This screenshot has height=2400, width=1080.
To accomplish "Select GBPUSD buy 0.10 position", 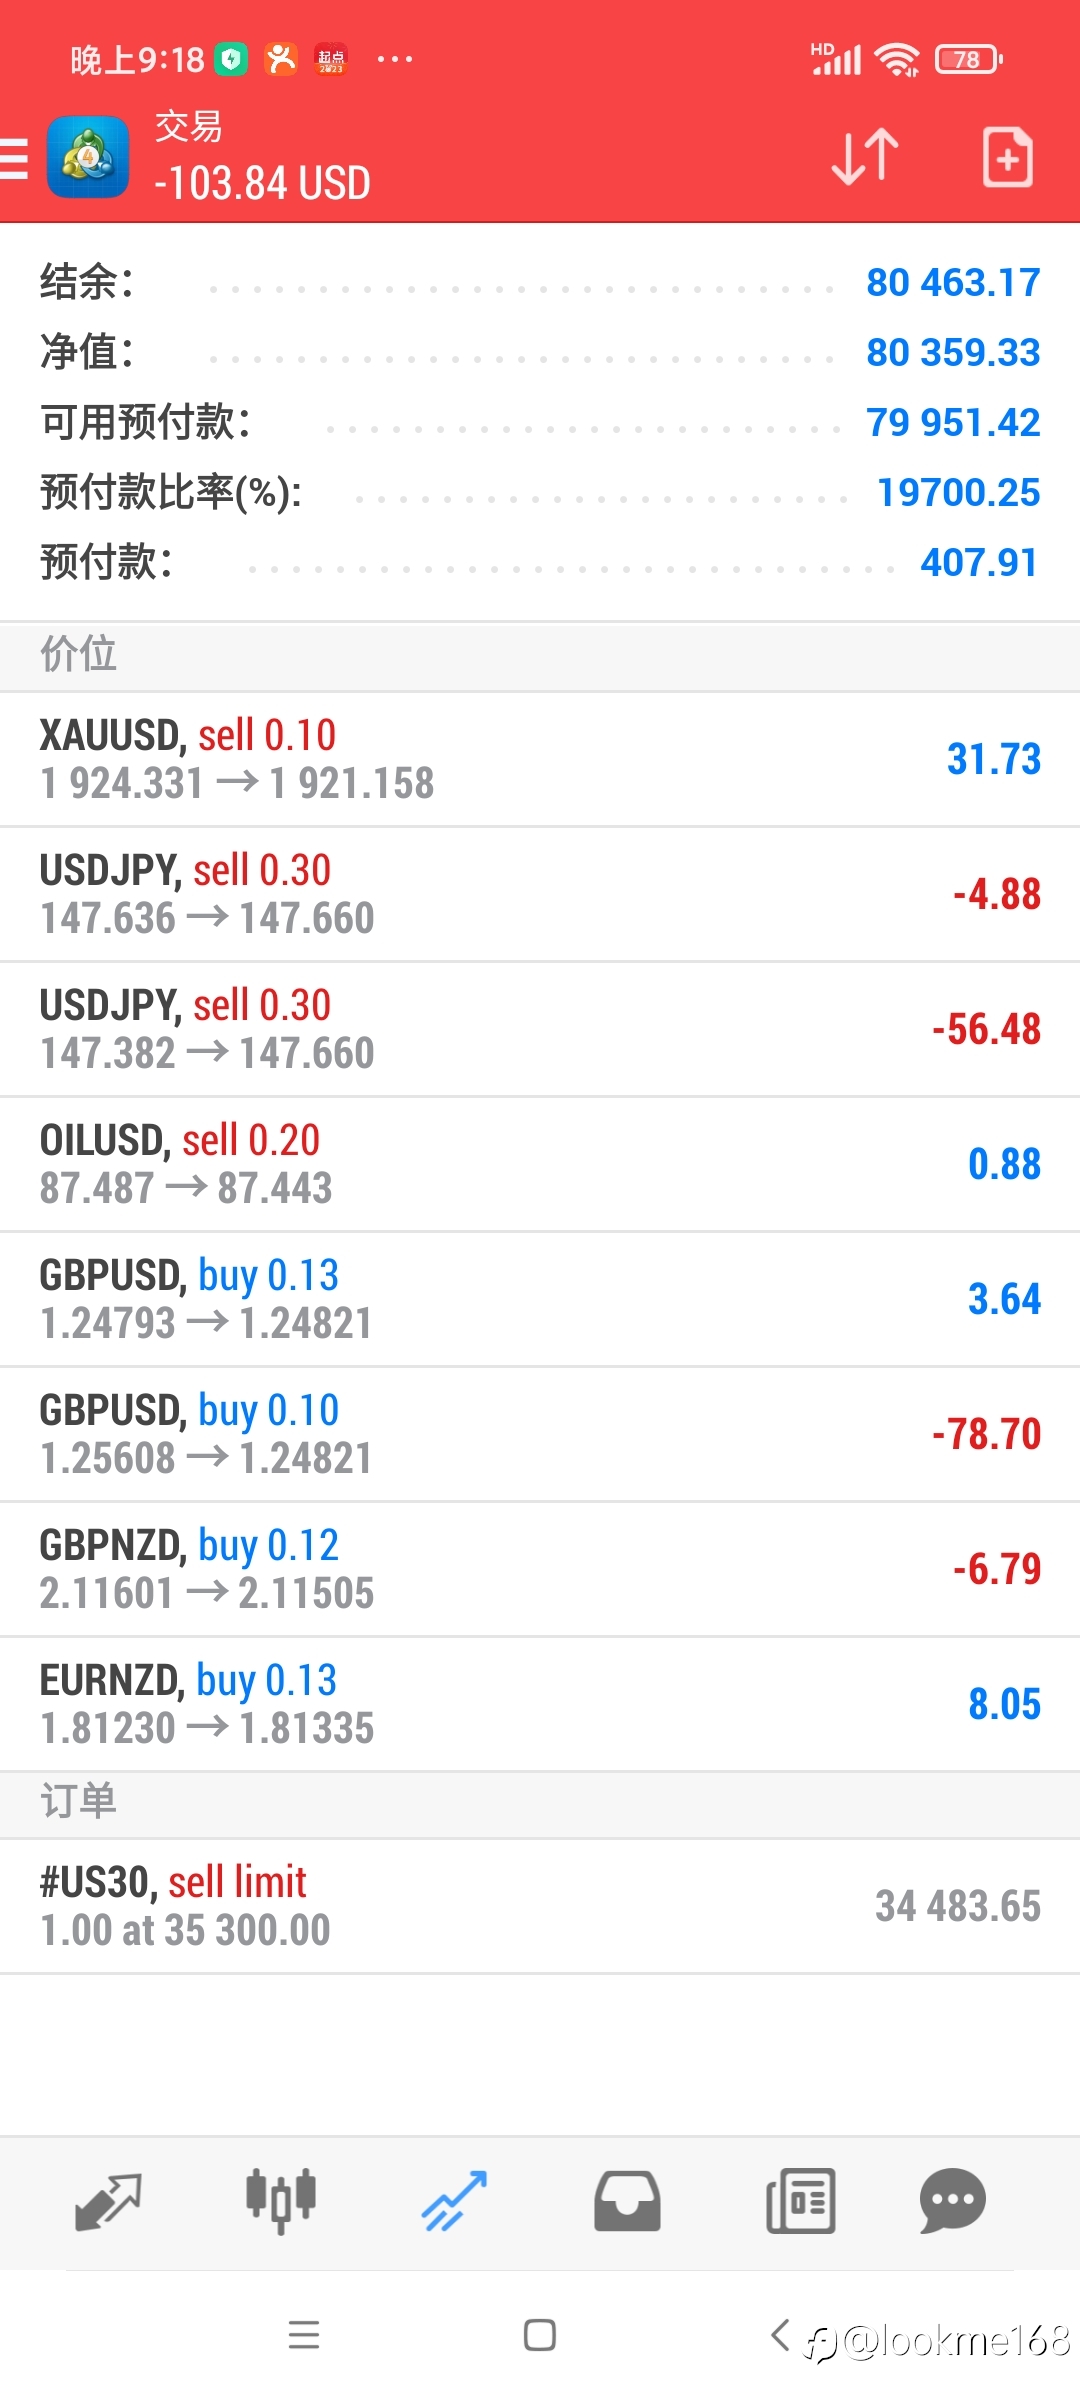I will pyautogui.click(x=540, y=1435).
